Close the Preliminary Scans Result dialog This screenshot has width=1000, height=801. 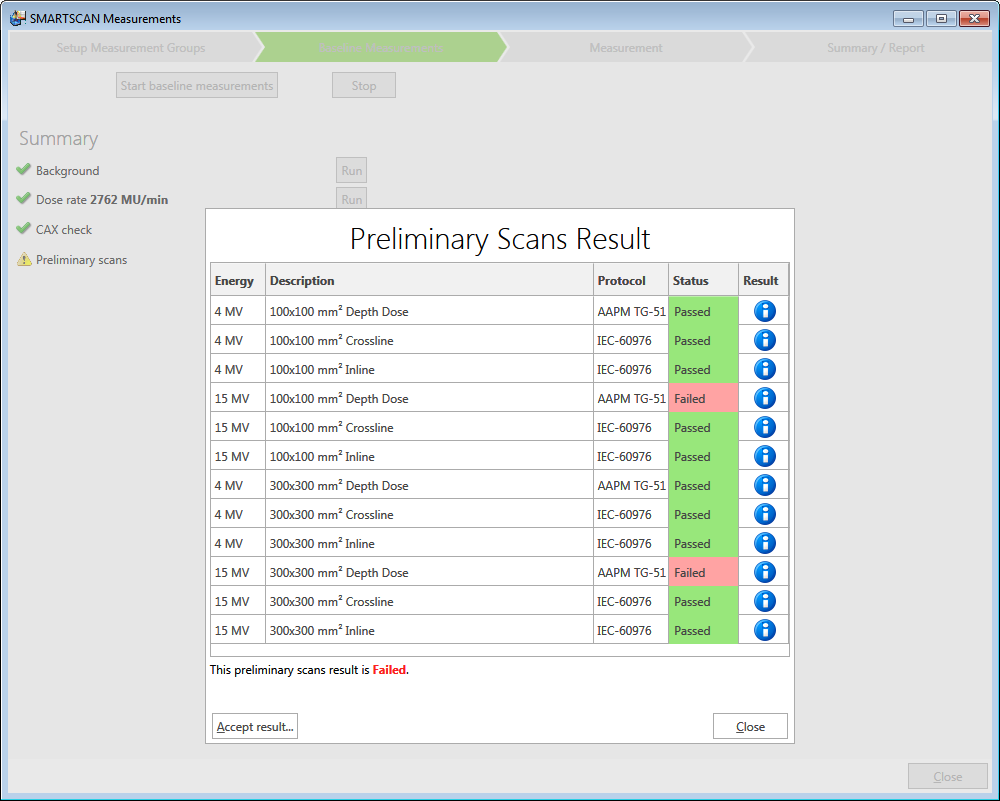[x=750, y=726]
